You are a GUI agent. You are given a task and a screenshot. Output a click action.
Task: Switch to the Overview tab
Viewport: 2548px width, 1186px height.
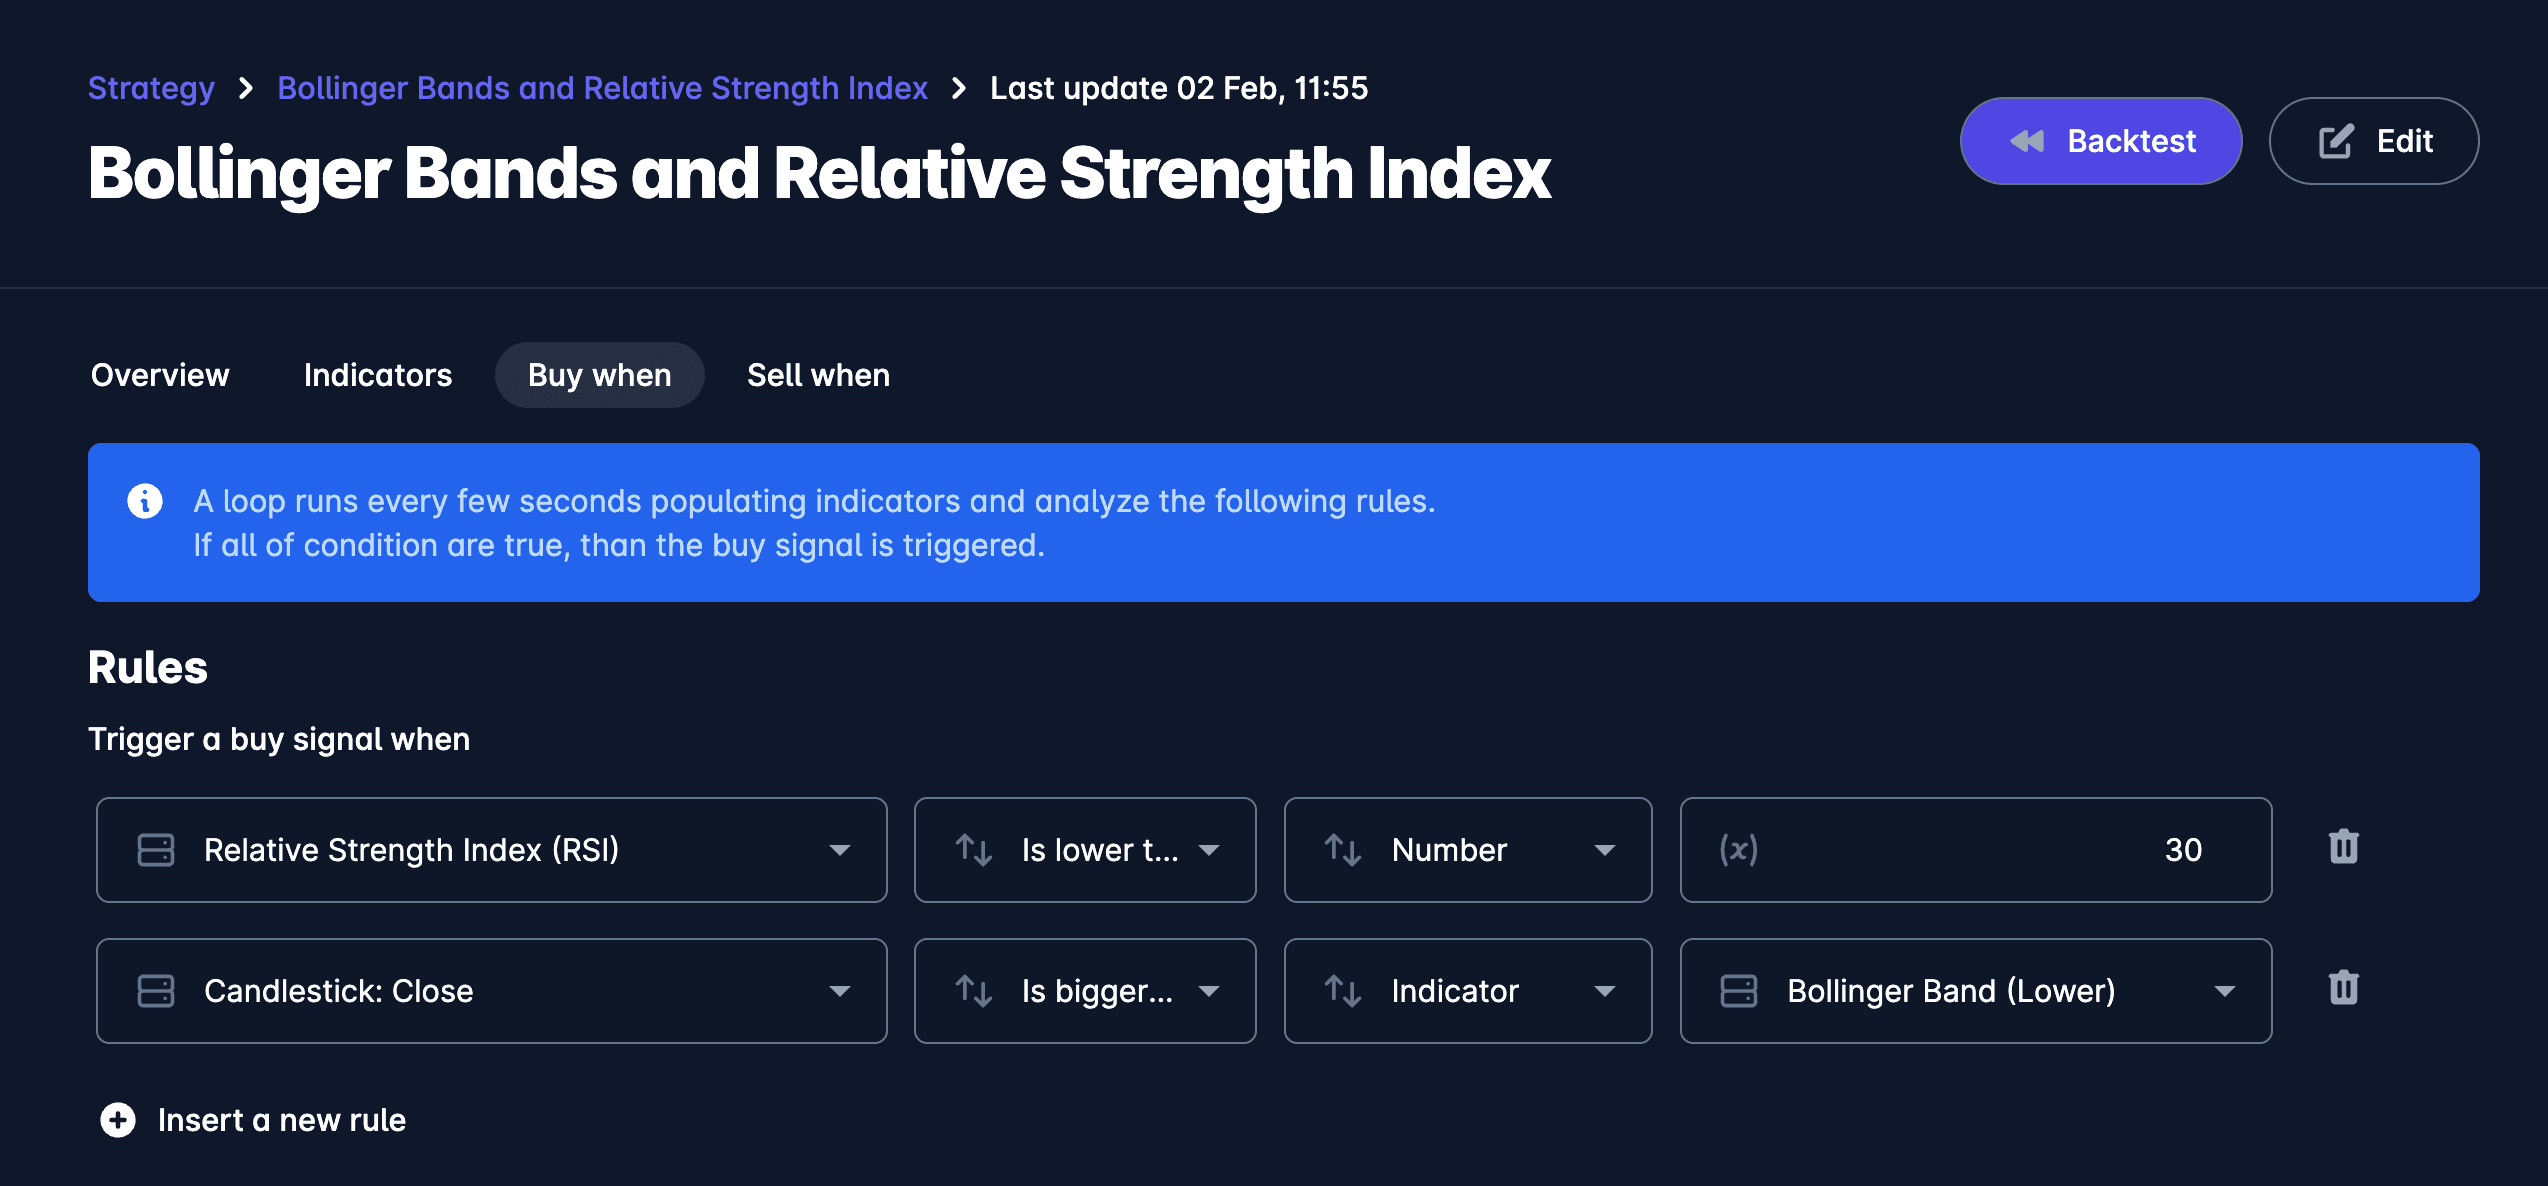tap(160, 375)
